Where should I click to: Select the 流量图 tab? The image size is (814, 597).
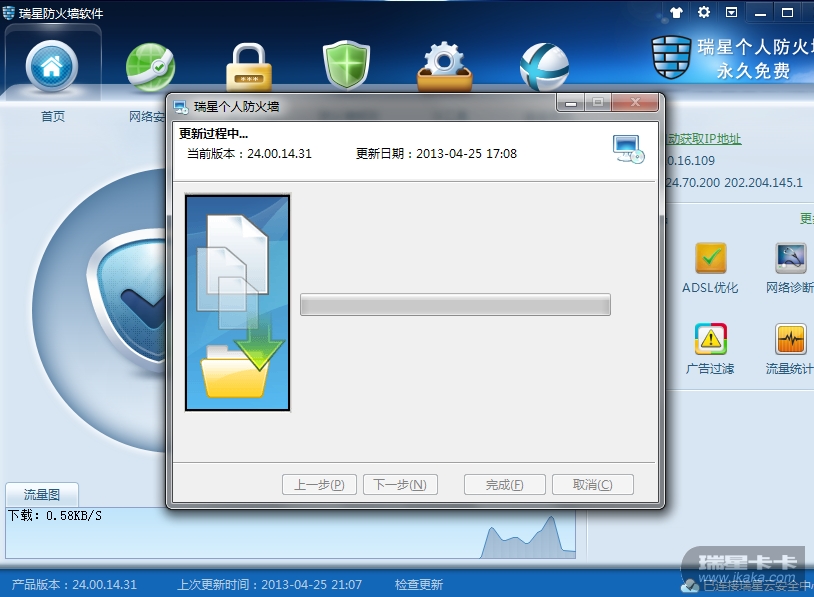click(42, 495)
